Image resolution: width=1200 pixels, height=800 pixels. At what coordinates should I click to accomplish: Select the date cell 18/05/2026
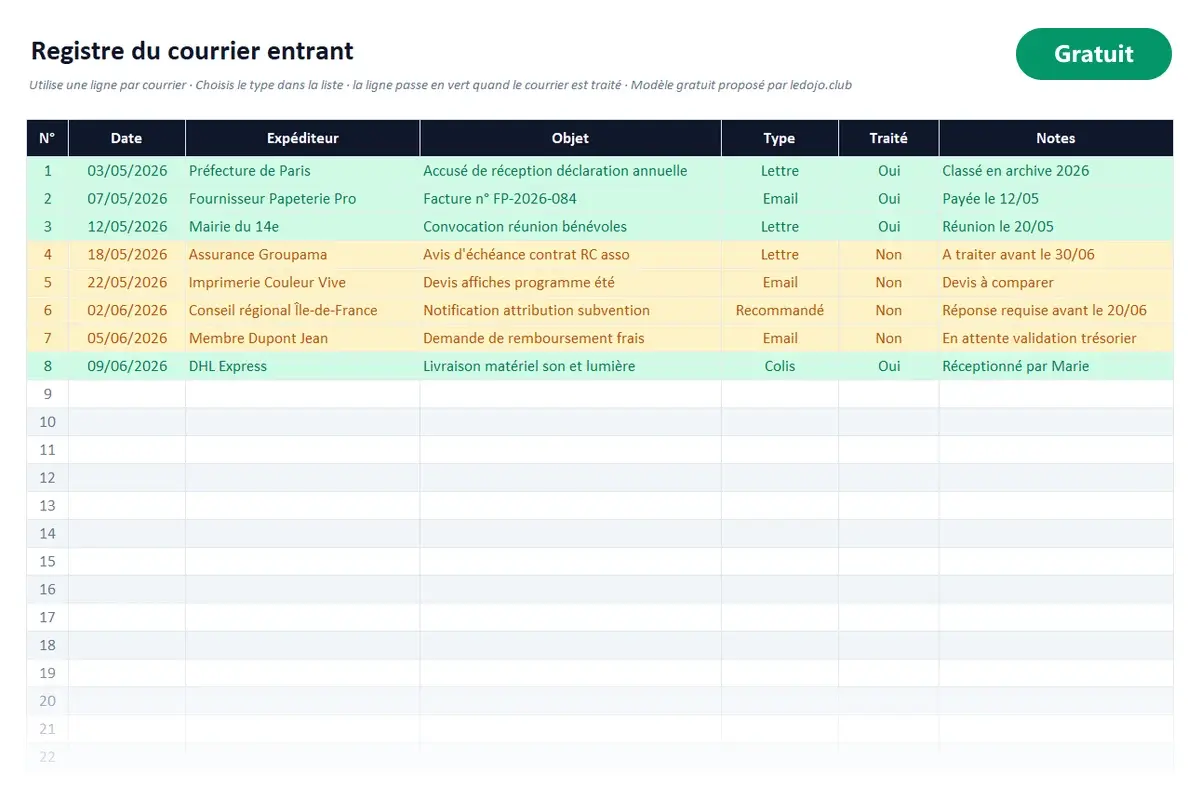[x=127, y=255]
